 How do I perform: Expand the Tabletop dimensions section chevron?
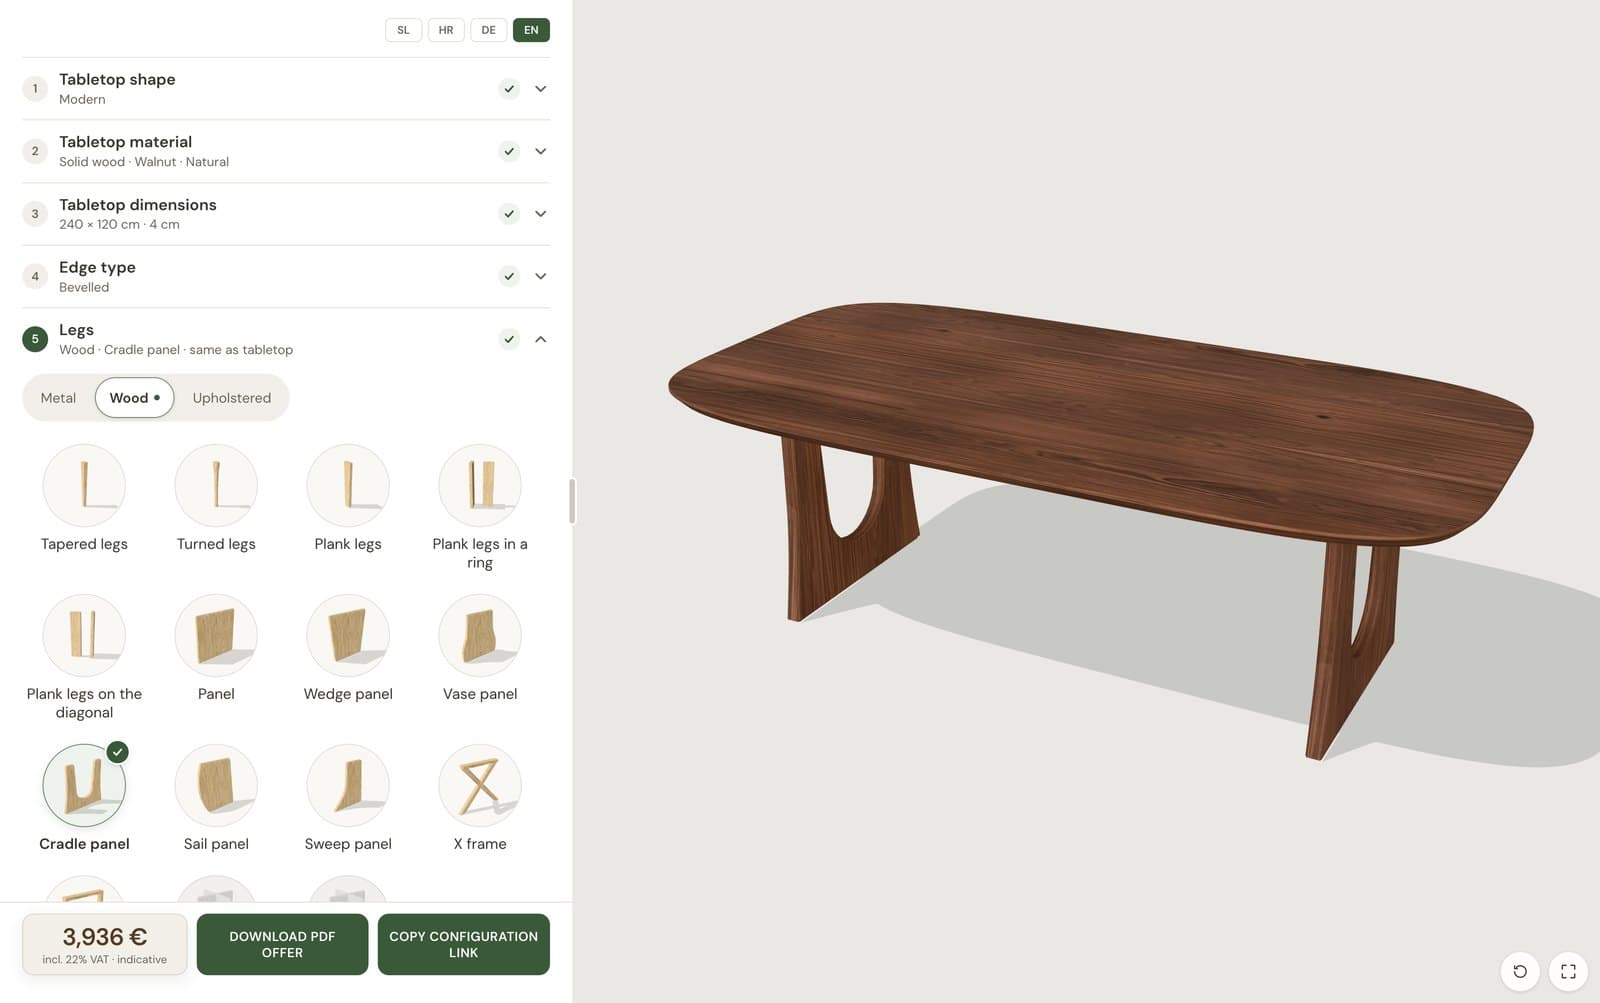(x=541, y=214)
